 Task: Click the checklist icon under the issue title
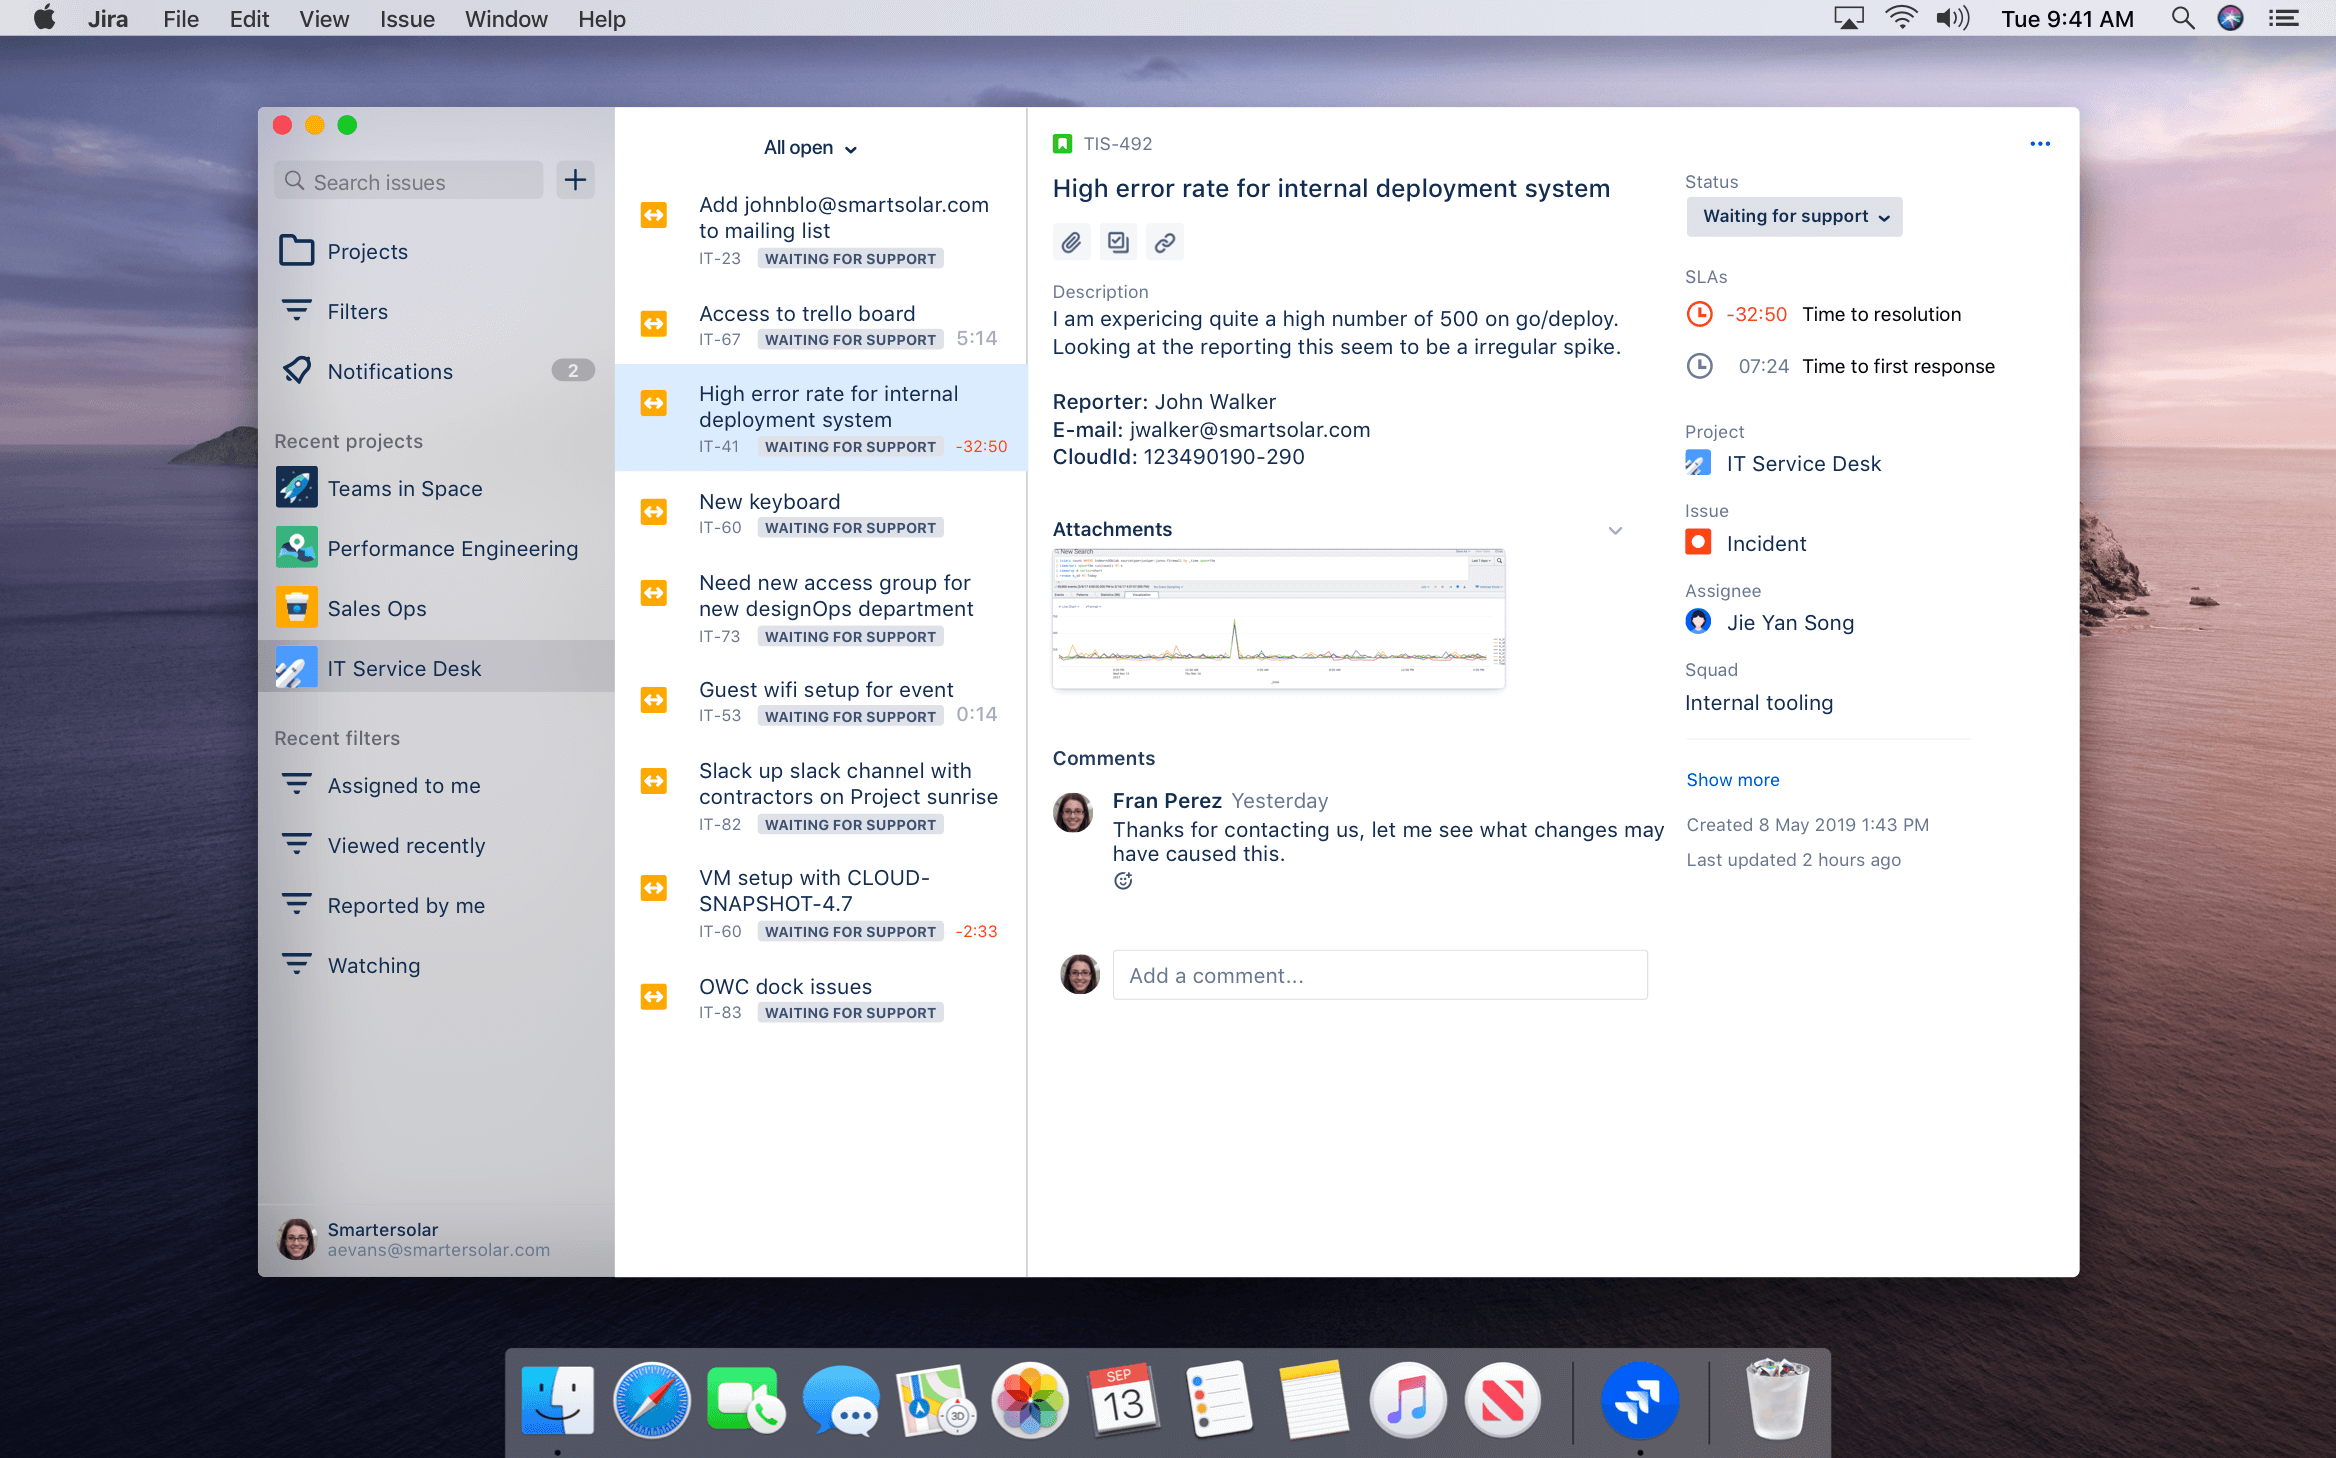tap(1118, 241)
